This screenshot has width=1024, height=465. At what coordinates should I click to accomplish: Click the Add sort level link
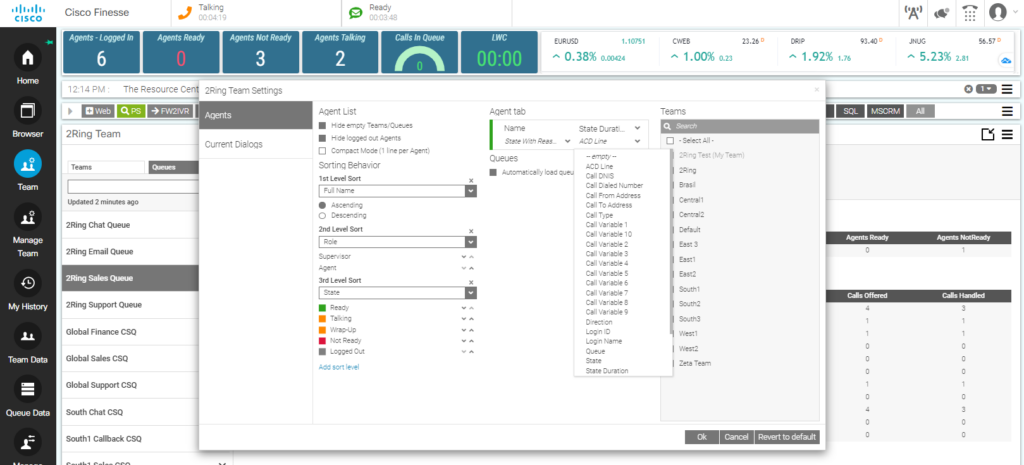338,367
